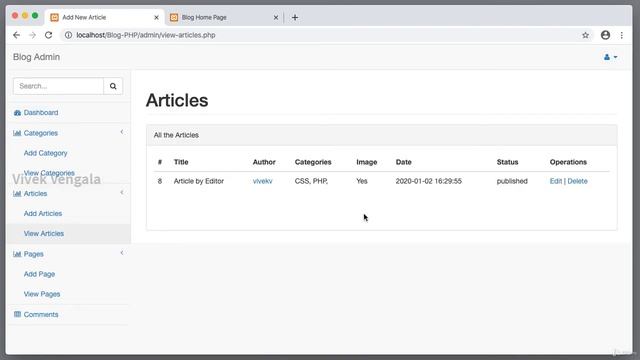
Task: Collapse the Pages menu chevron
Action: (x=122, y=253)
